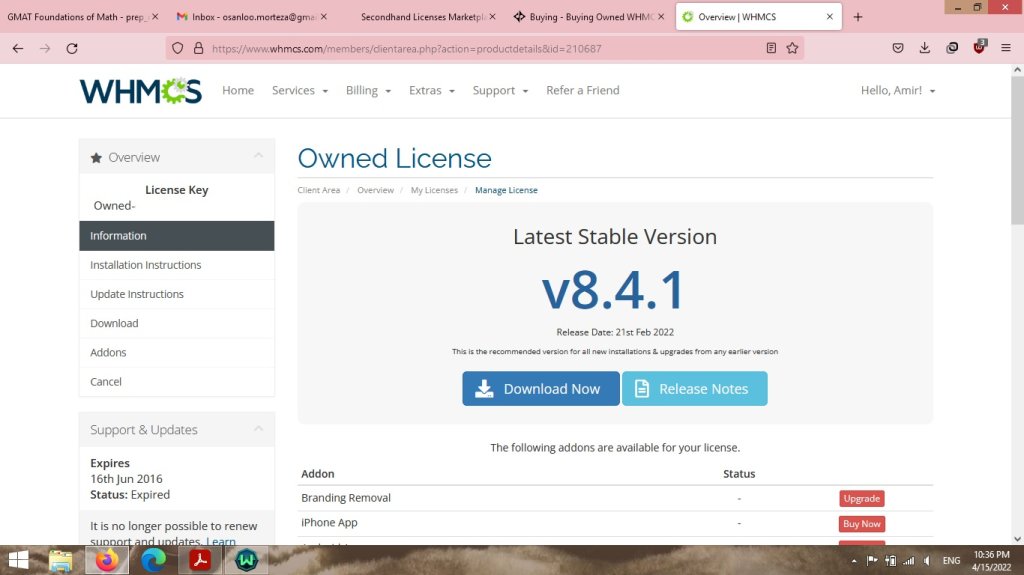Open the Download sidebar item

[x=176, y=323]
